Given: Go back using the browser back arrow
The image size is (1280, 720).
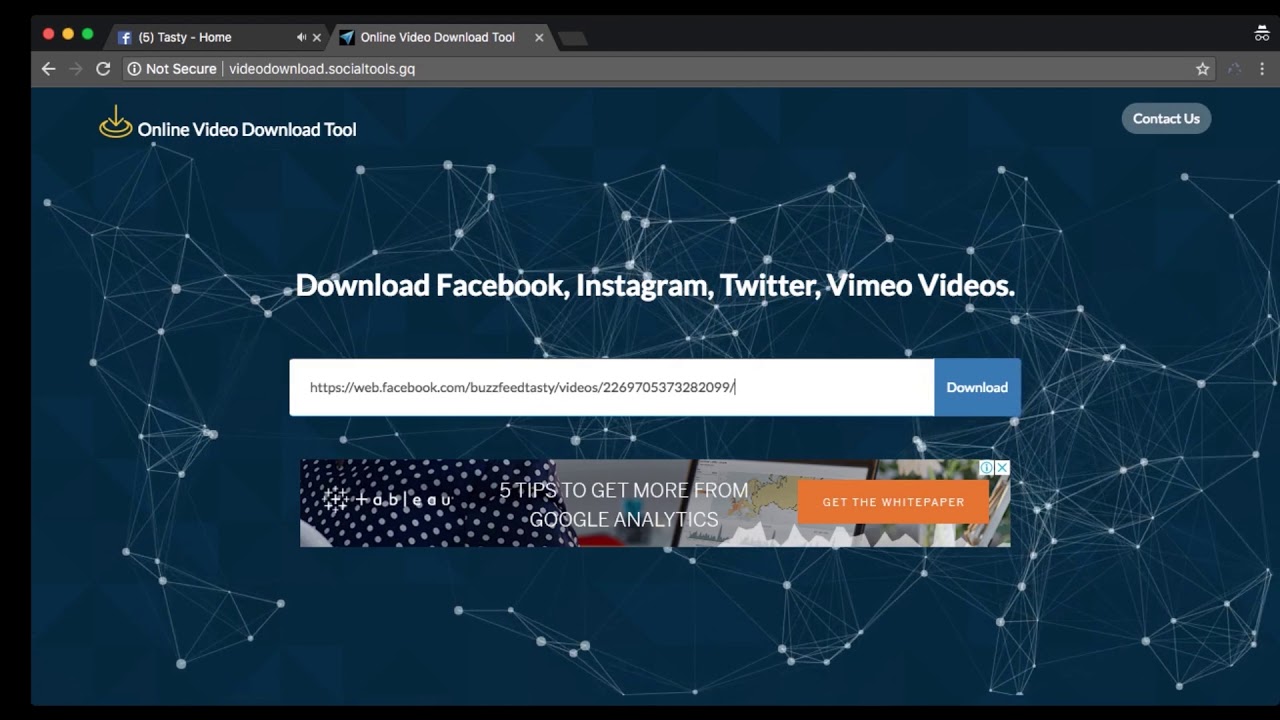Looking at the screenshot, I should [48, 69].
